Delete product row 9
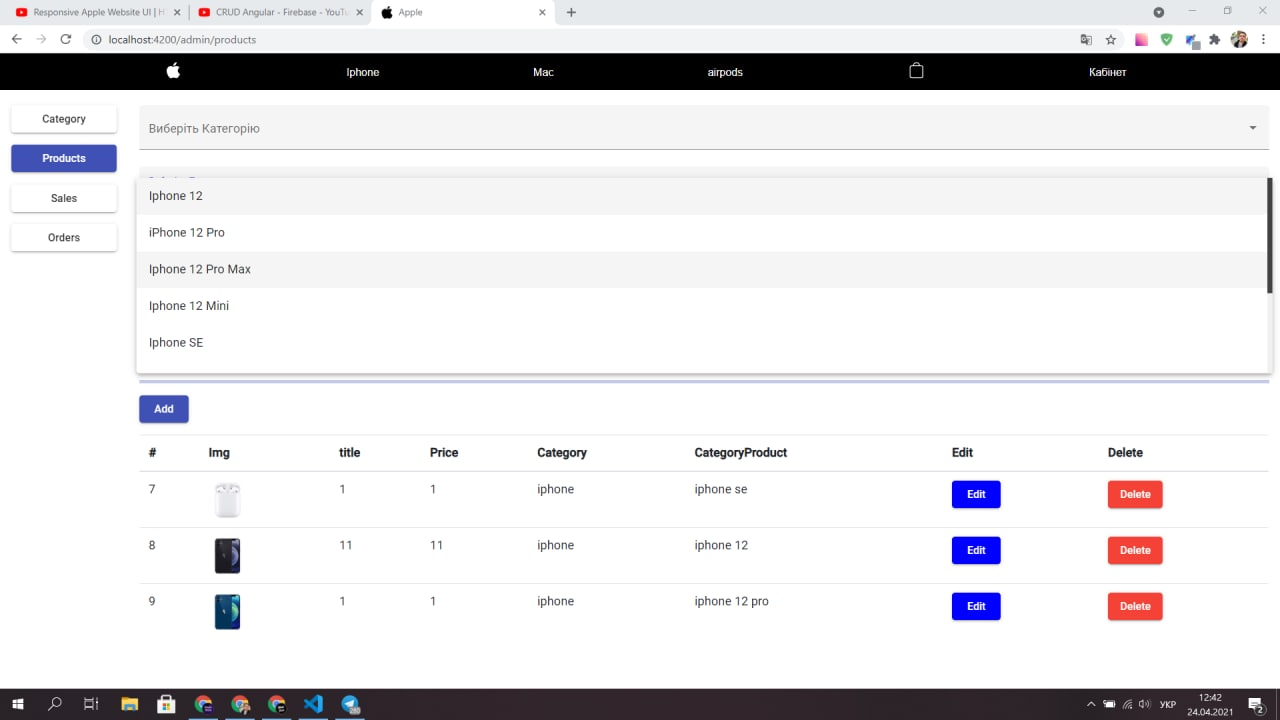 tap(1135, 606)
